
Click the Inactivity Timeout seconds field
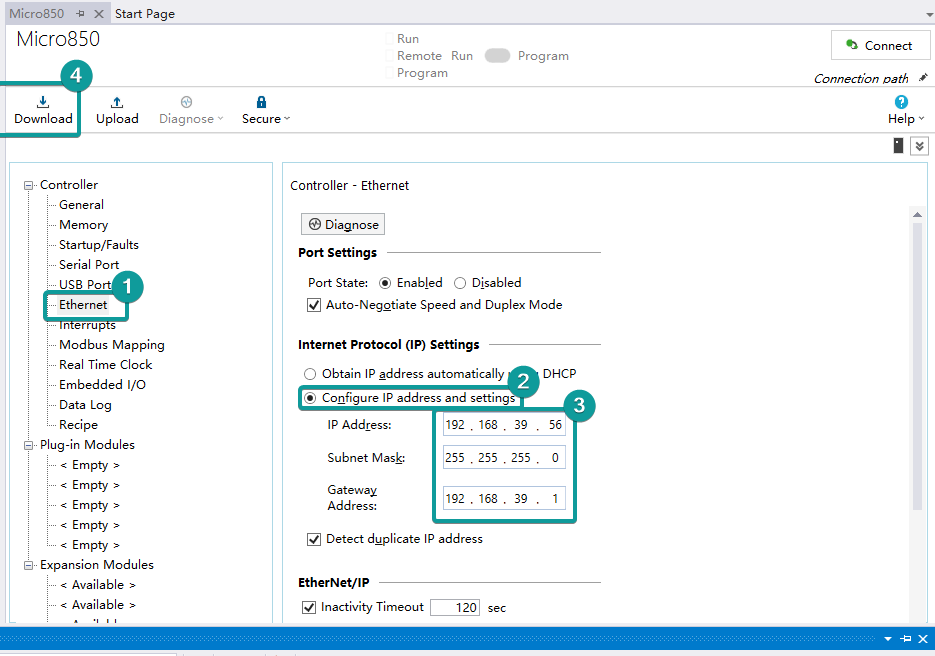coord(455,608)
